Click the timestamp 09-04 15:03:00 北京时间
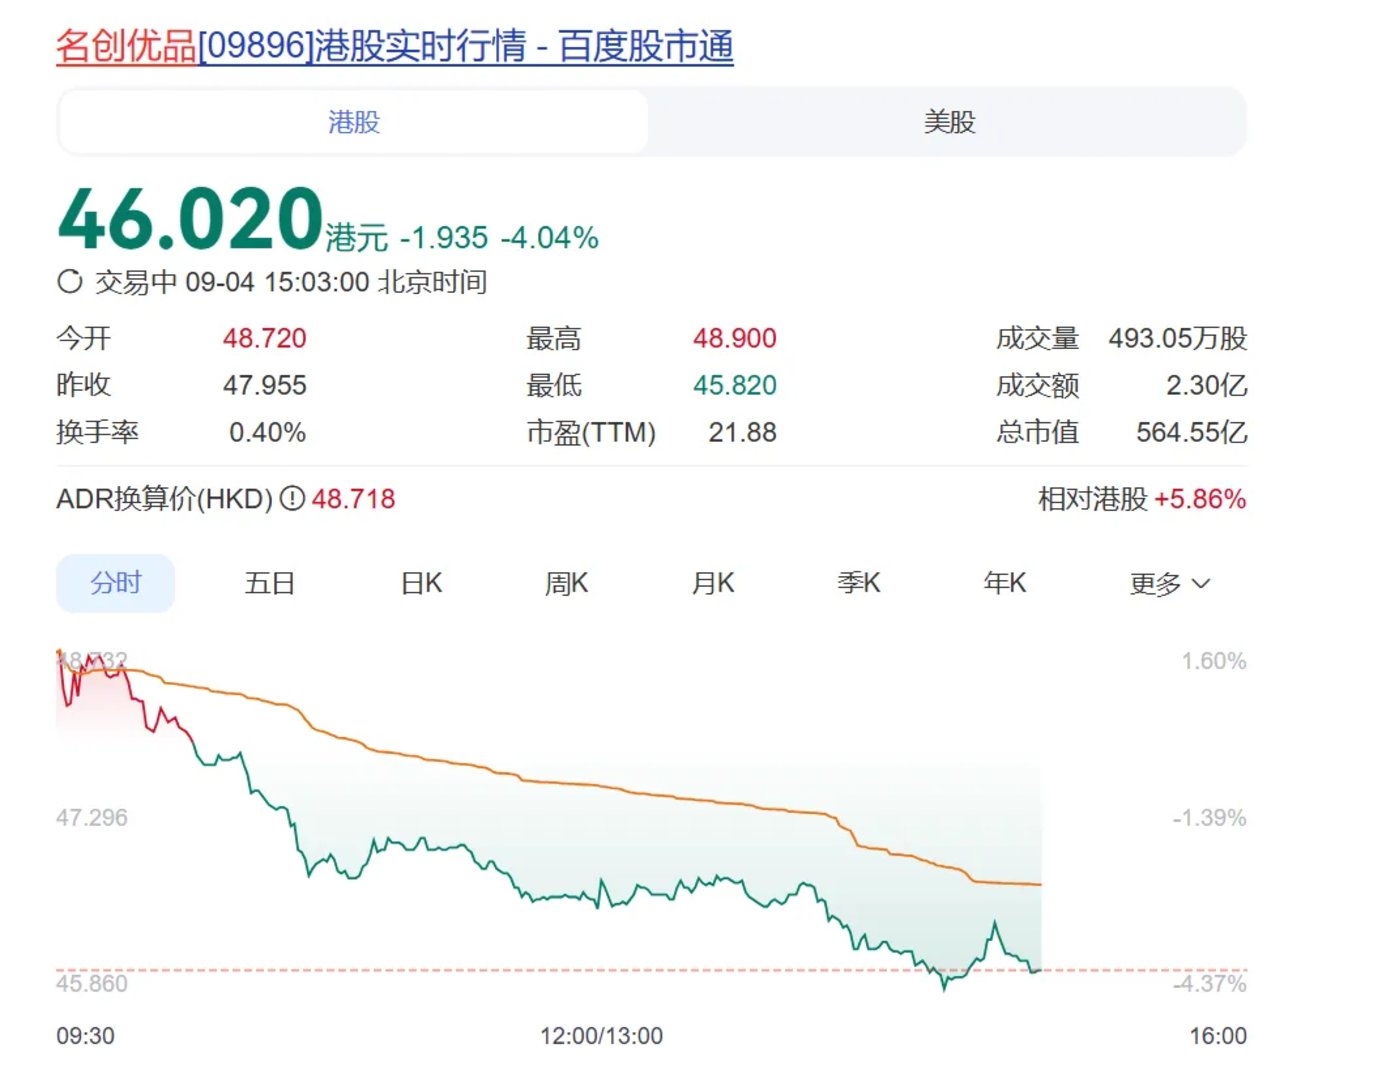1399x1078 pixels. coord(336,282)
